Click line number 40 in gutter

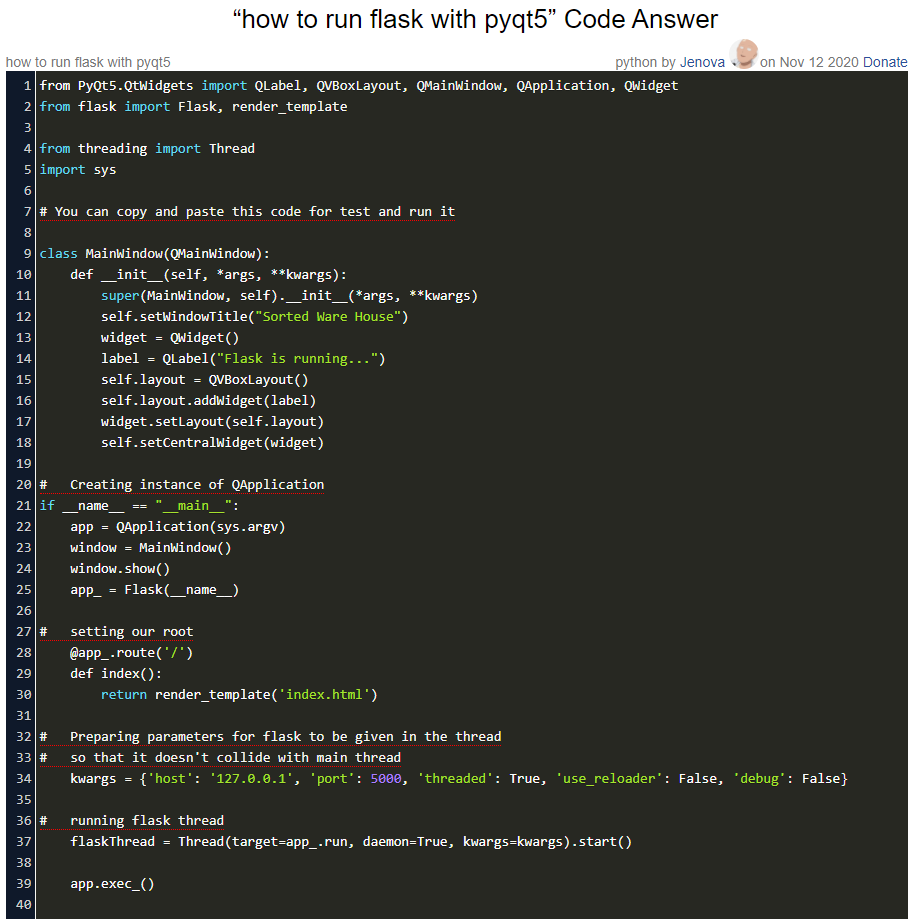coord(24,905)
